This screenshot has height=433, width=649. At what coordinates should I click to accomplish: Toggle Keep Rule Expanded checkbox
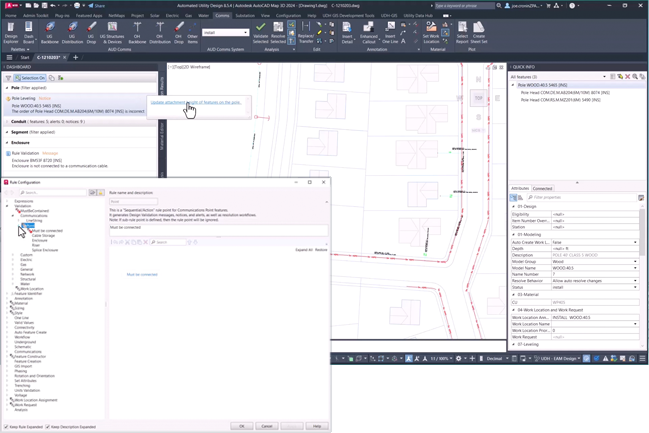[x=6, y=426]
